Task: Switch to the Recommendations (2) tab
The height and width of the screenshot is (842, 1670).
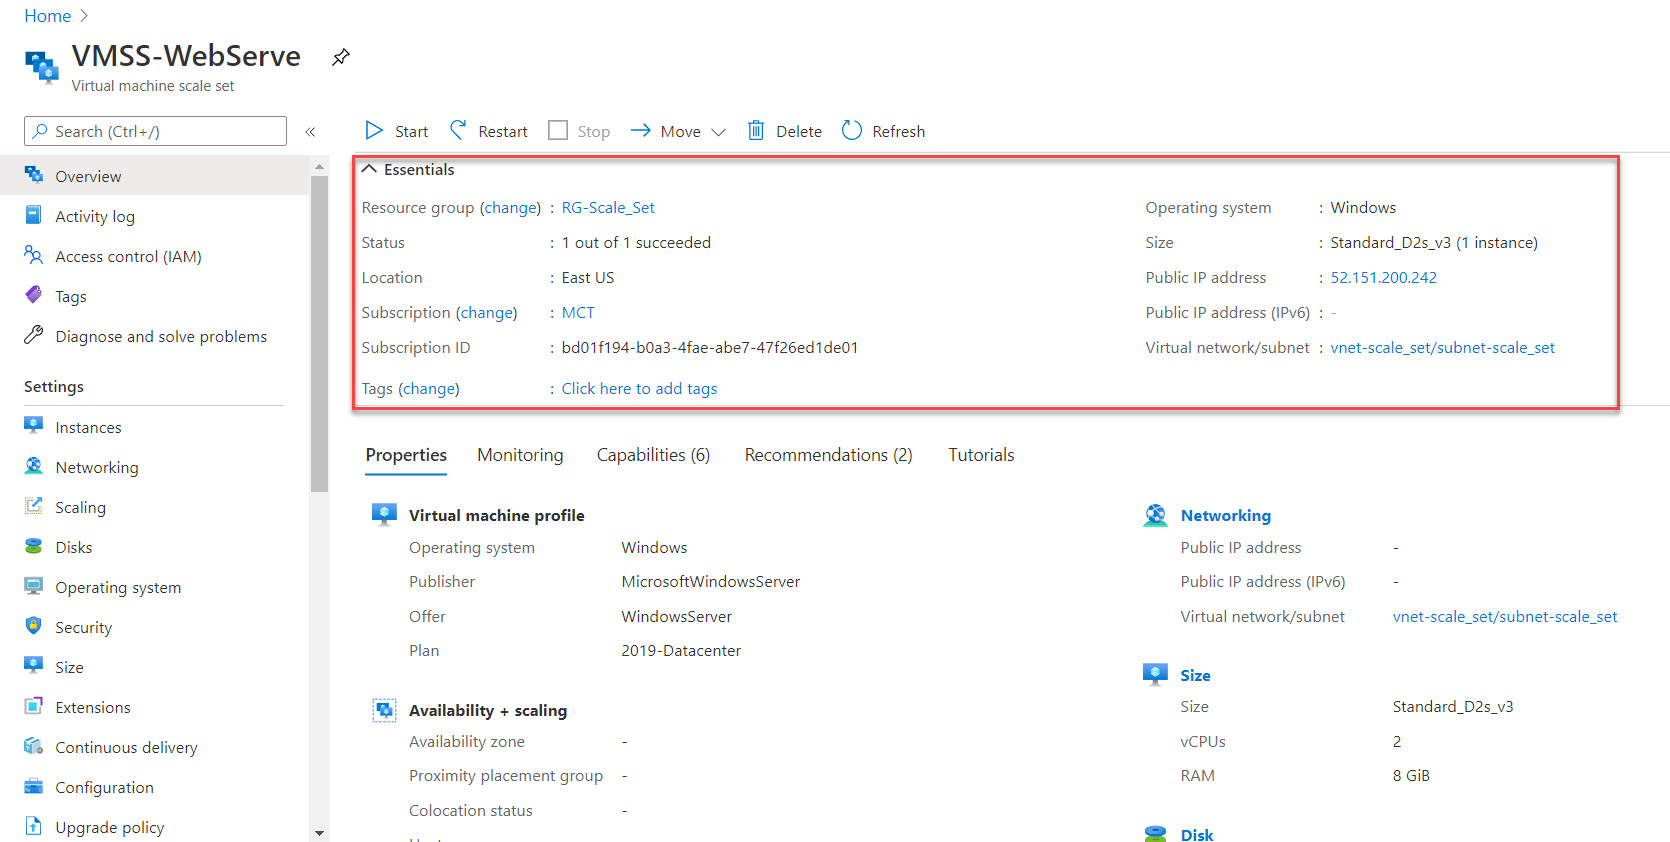Action: 828,455
